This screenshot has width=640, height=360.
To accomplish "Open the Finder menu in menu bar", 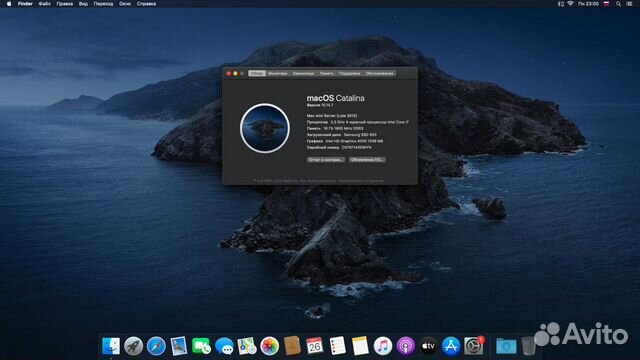I will coord(25,4).
